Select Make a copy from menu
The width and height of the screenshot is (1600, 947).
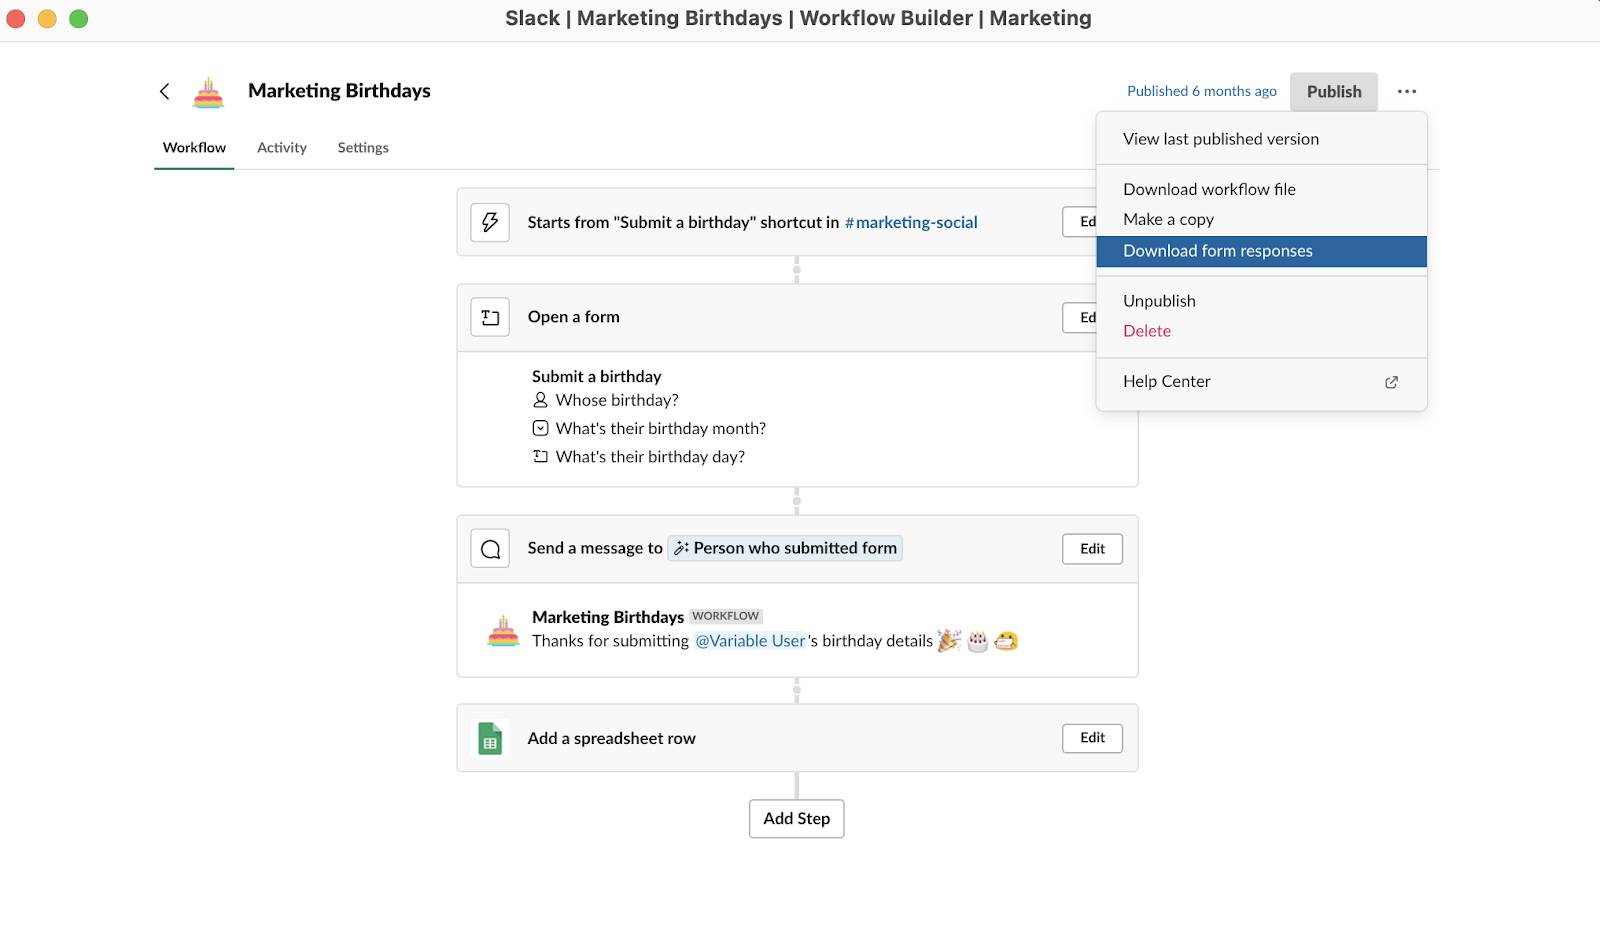[x=1261, y=219]
